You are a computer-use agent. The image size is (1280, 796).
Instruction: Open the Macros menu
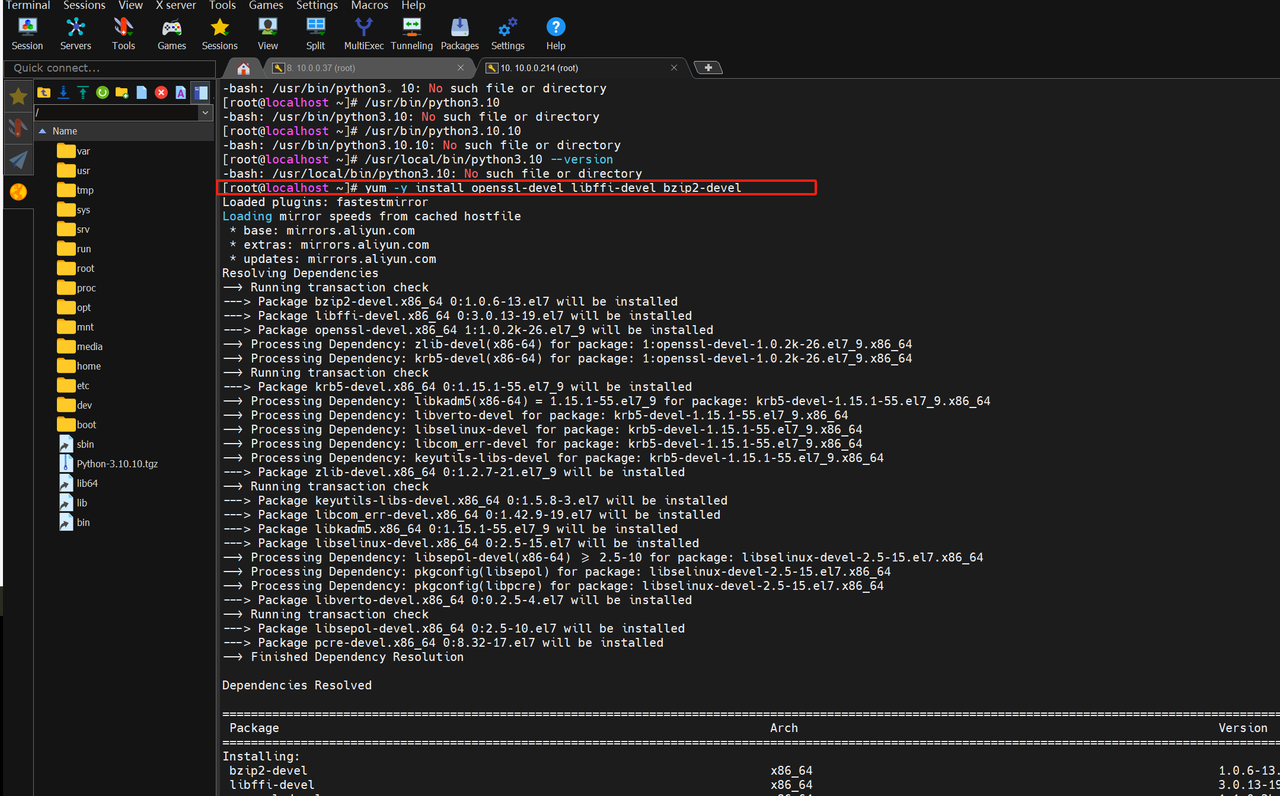click(x=369, y=6)
